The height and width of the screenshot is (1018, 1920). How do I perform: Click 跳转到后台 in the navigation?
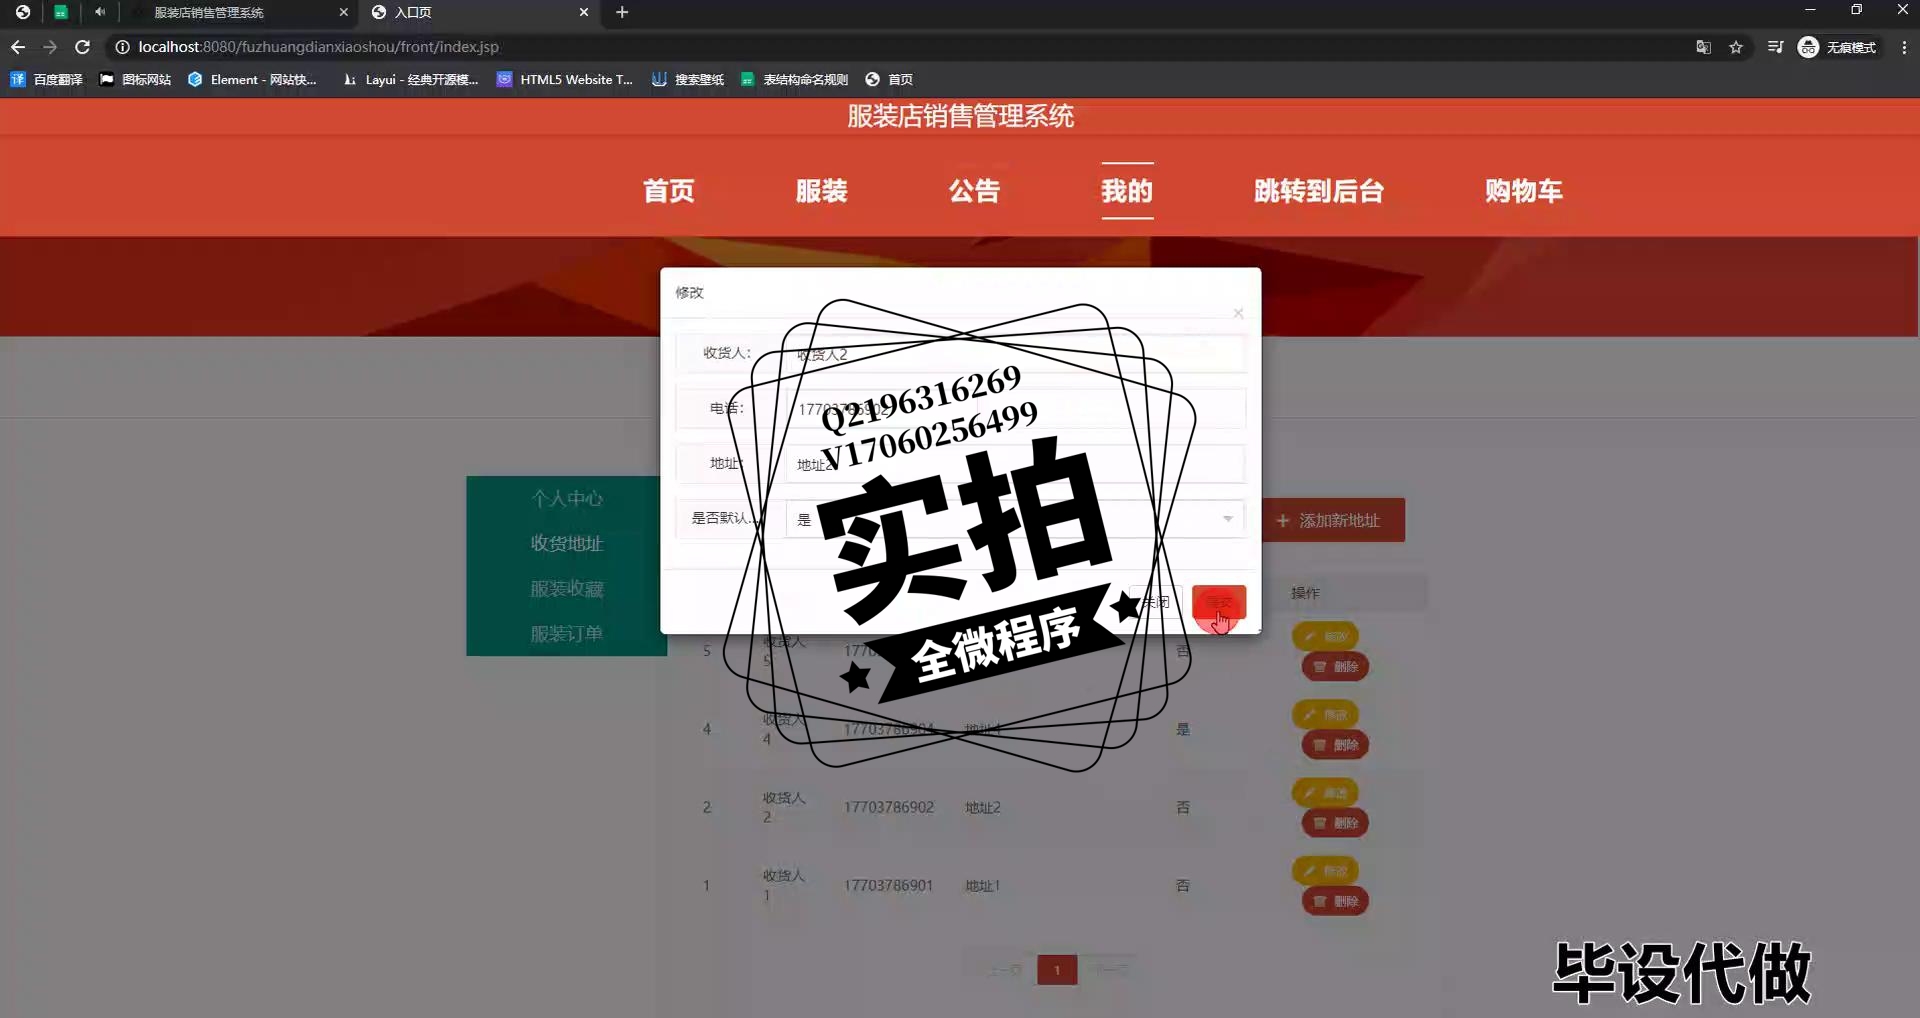pyautogui.click(x=1319, y=190)
